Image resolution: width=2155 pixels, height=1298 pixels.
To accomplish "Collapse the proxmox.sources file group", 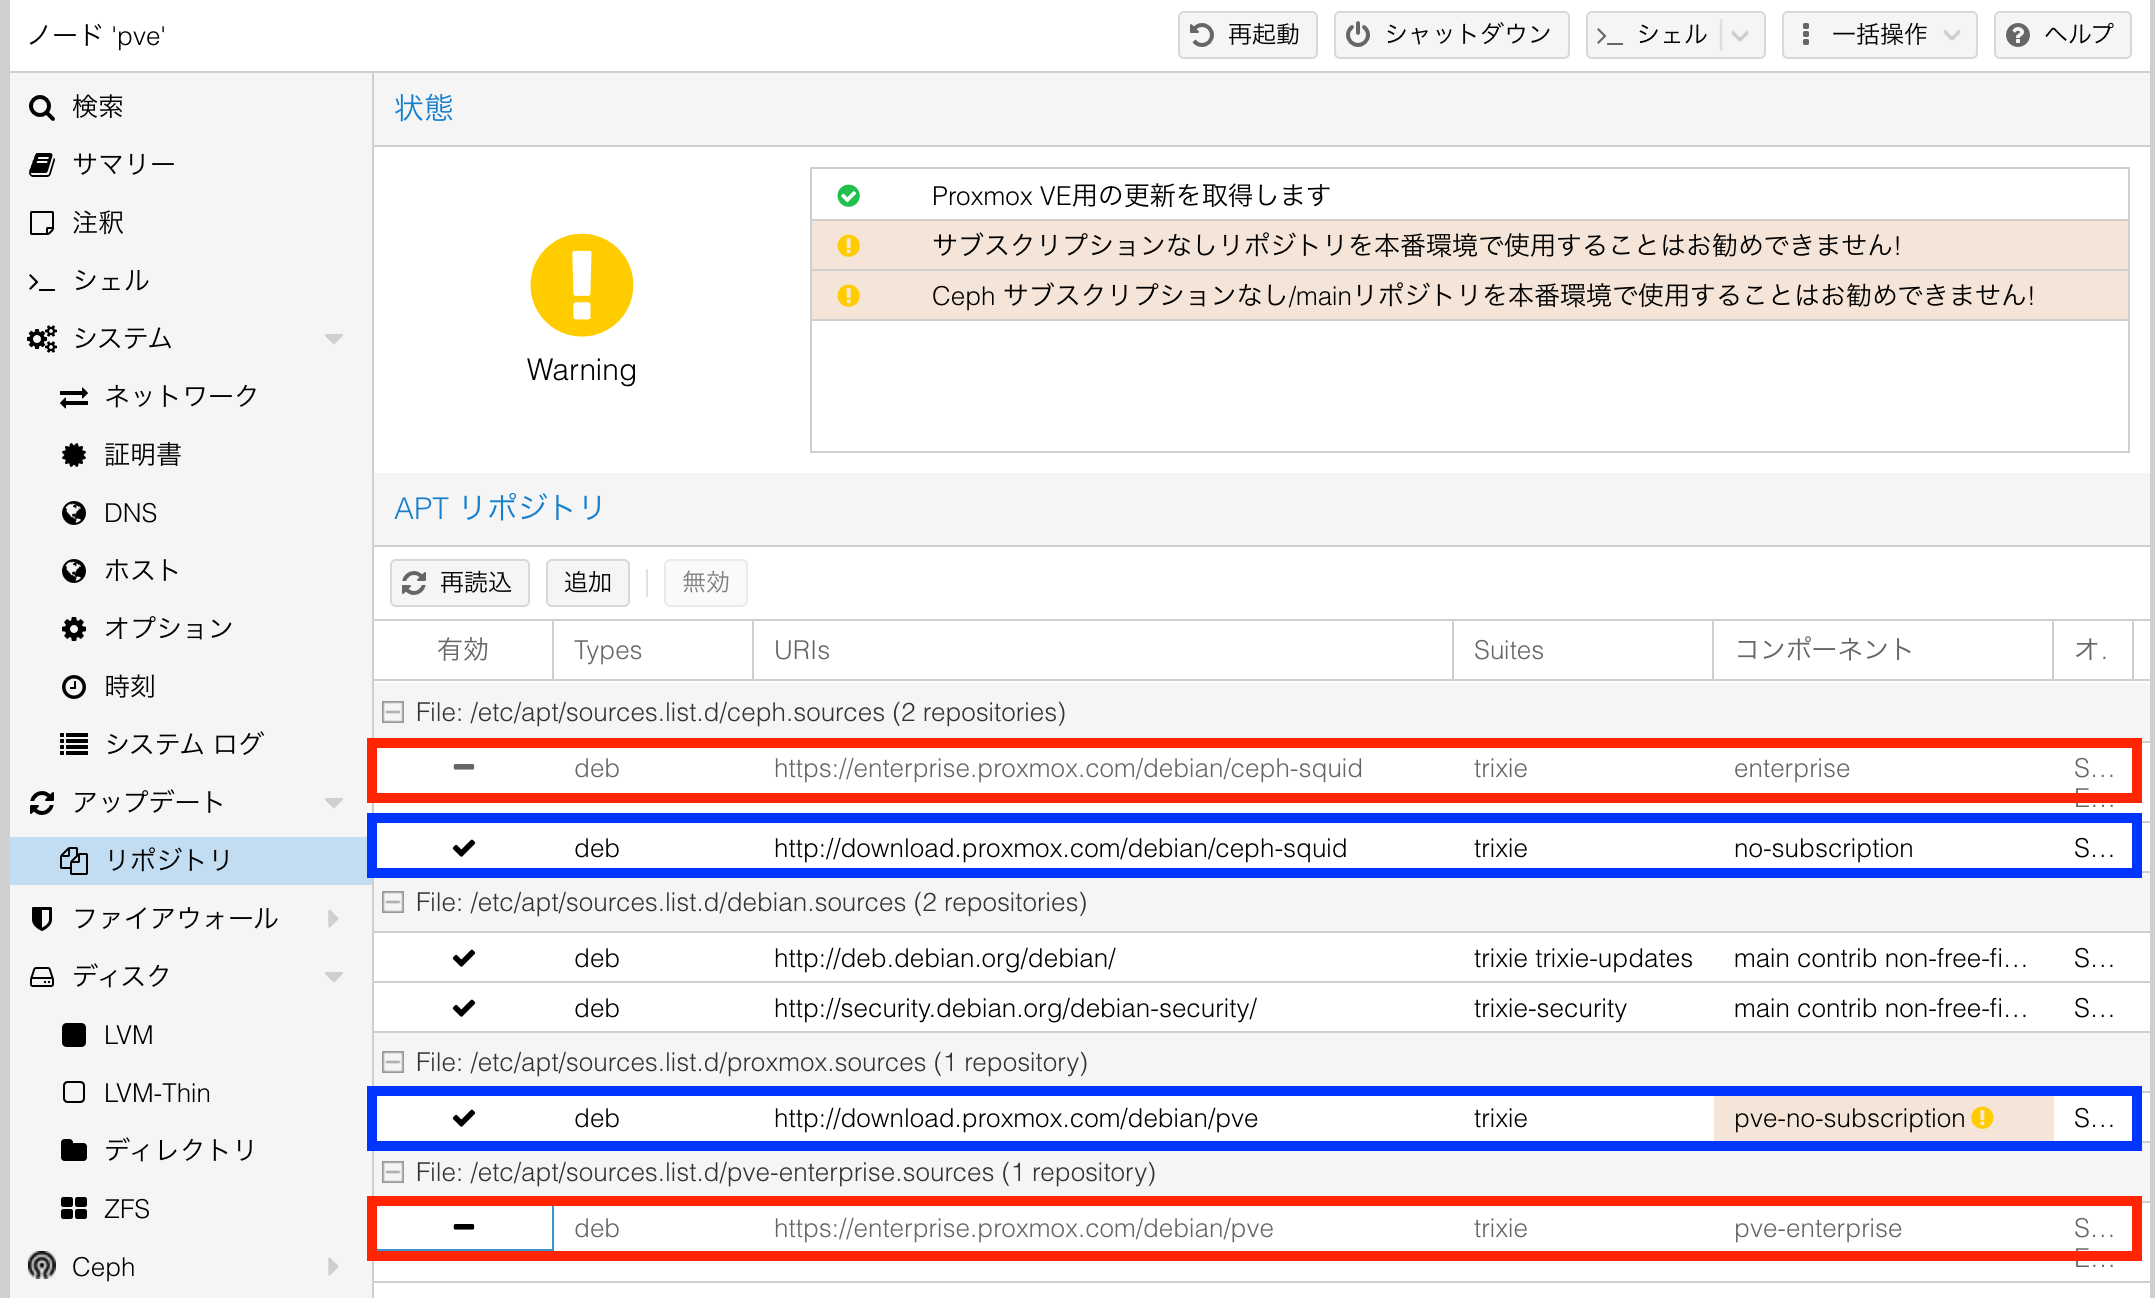I will pyautogui.click(x=393, y=1062).
